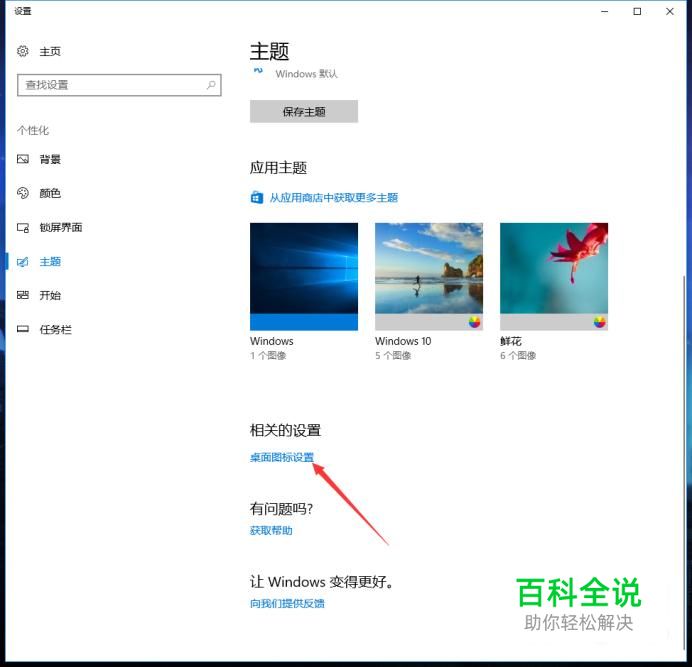Click the 查找设置 search field
This screenshot has width=692, height=667.
click(119, 85)
